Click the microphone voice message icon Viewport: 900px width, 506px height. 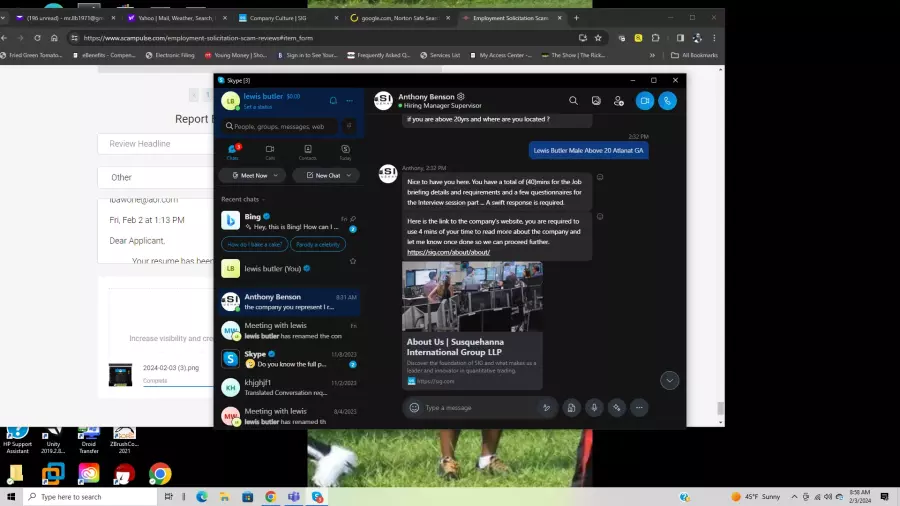point(594,407)
